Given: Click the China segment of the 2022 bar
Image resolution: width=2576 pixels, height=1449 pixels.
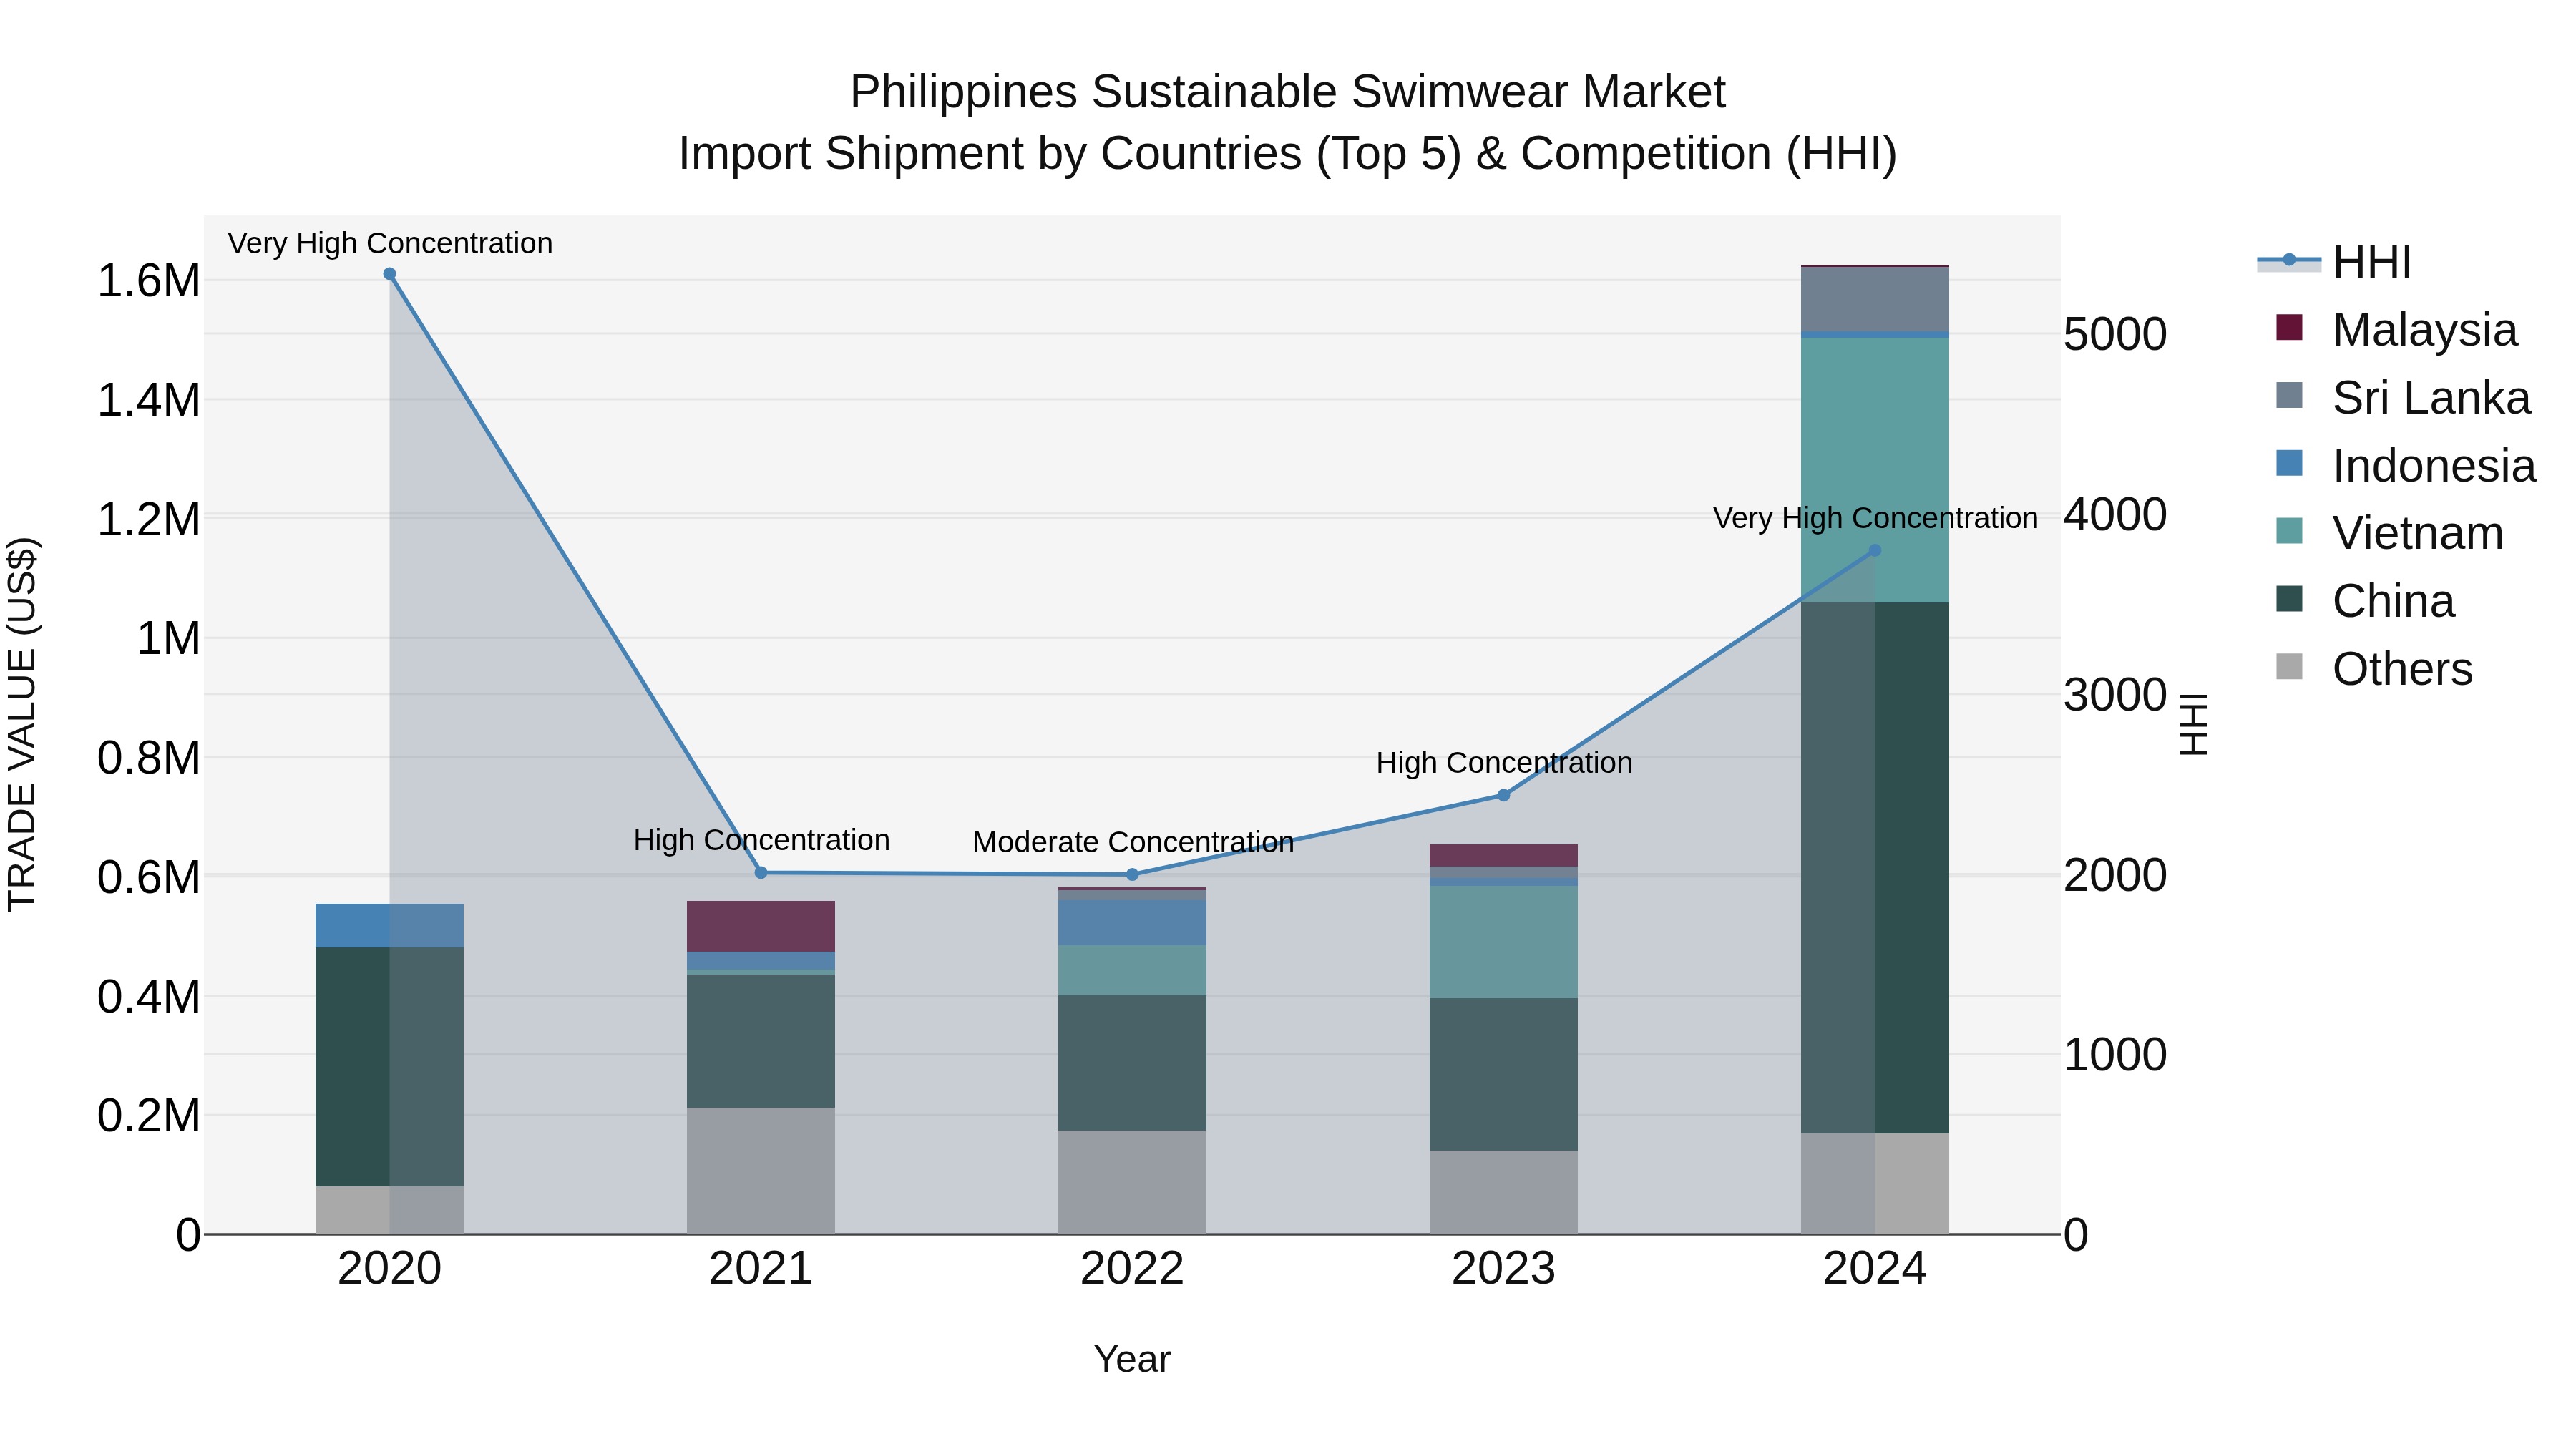Looking at the screenshot, I should pyautogui.click(x=1132, y=1063).
